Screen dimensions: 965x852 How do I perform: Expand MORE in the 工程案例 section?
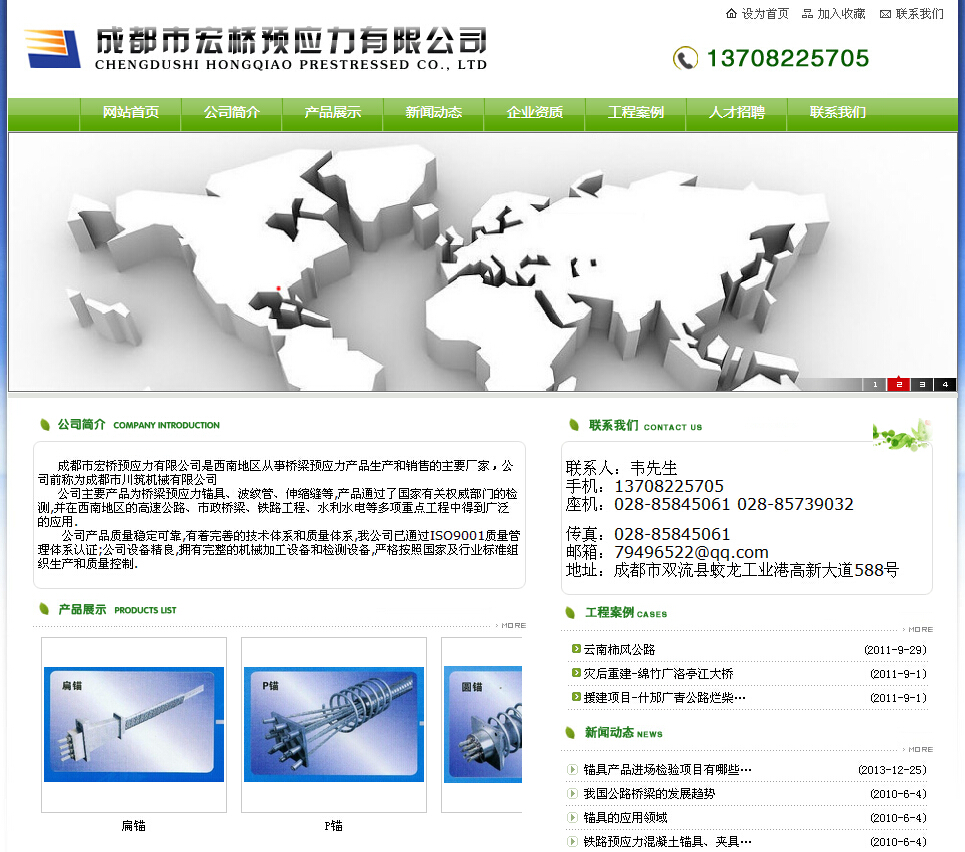click(x=919, y=629)
